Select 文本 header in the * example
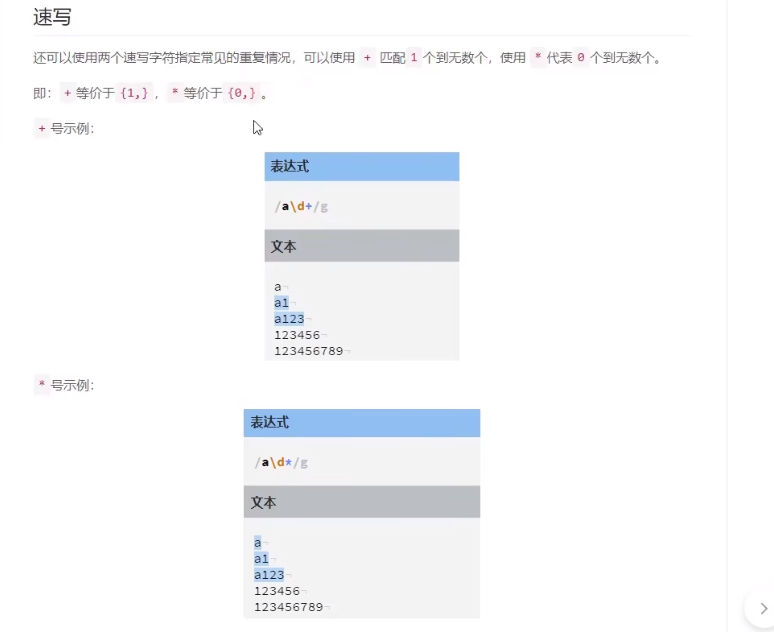 click(x=263, y=502)
